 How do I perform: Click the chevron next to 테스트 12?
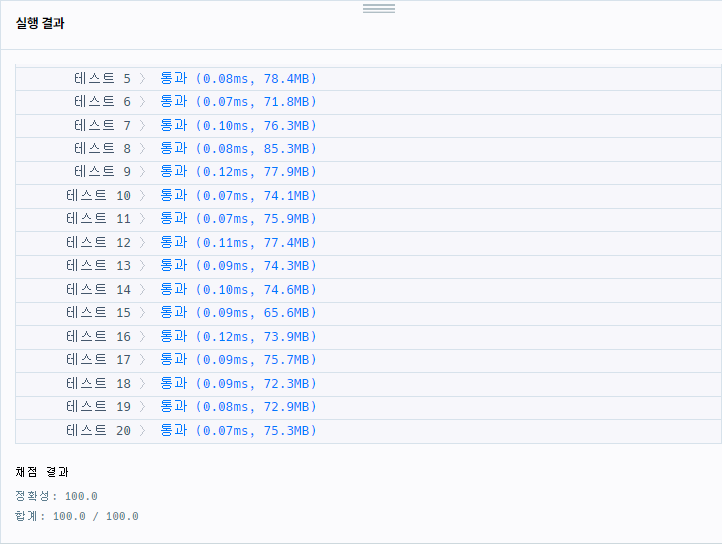click(142, 243)
